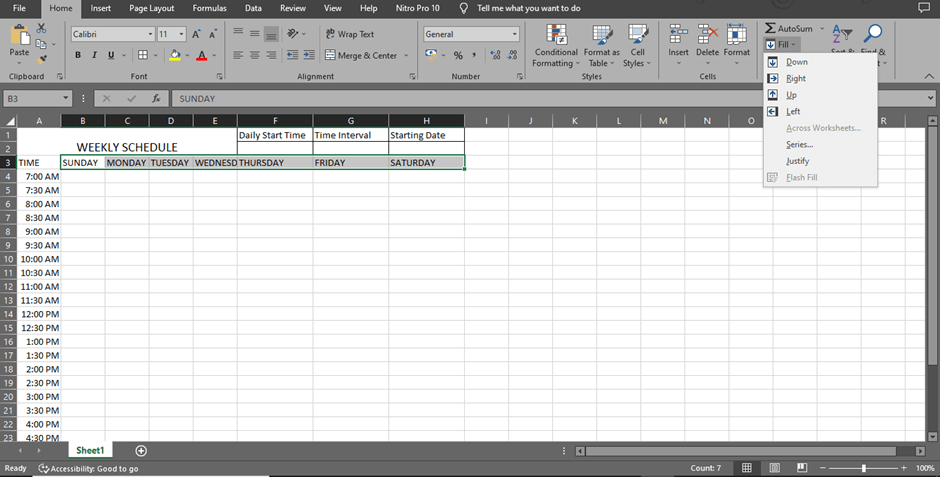The height and width of the screenshot is (477, 940).
Task: Toggle Wrap Text
Action: point(350,34)
